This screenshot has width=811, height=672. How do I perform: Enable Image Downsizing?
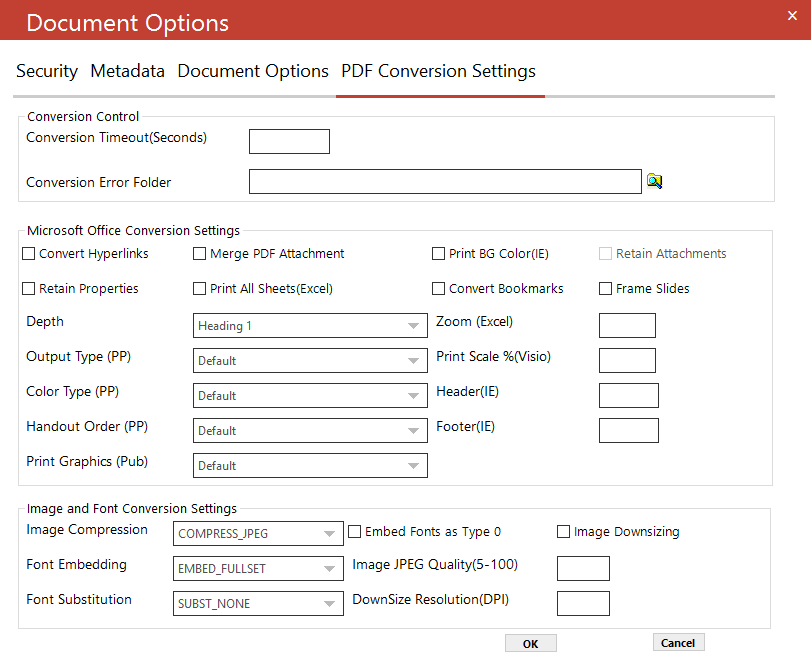(x=563, y=532)
